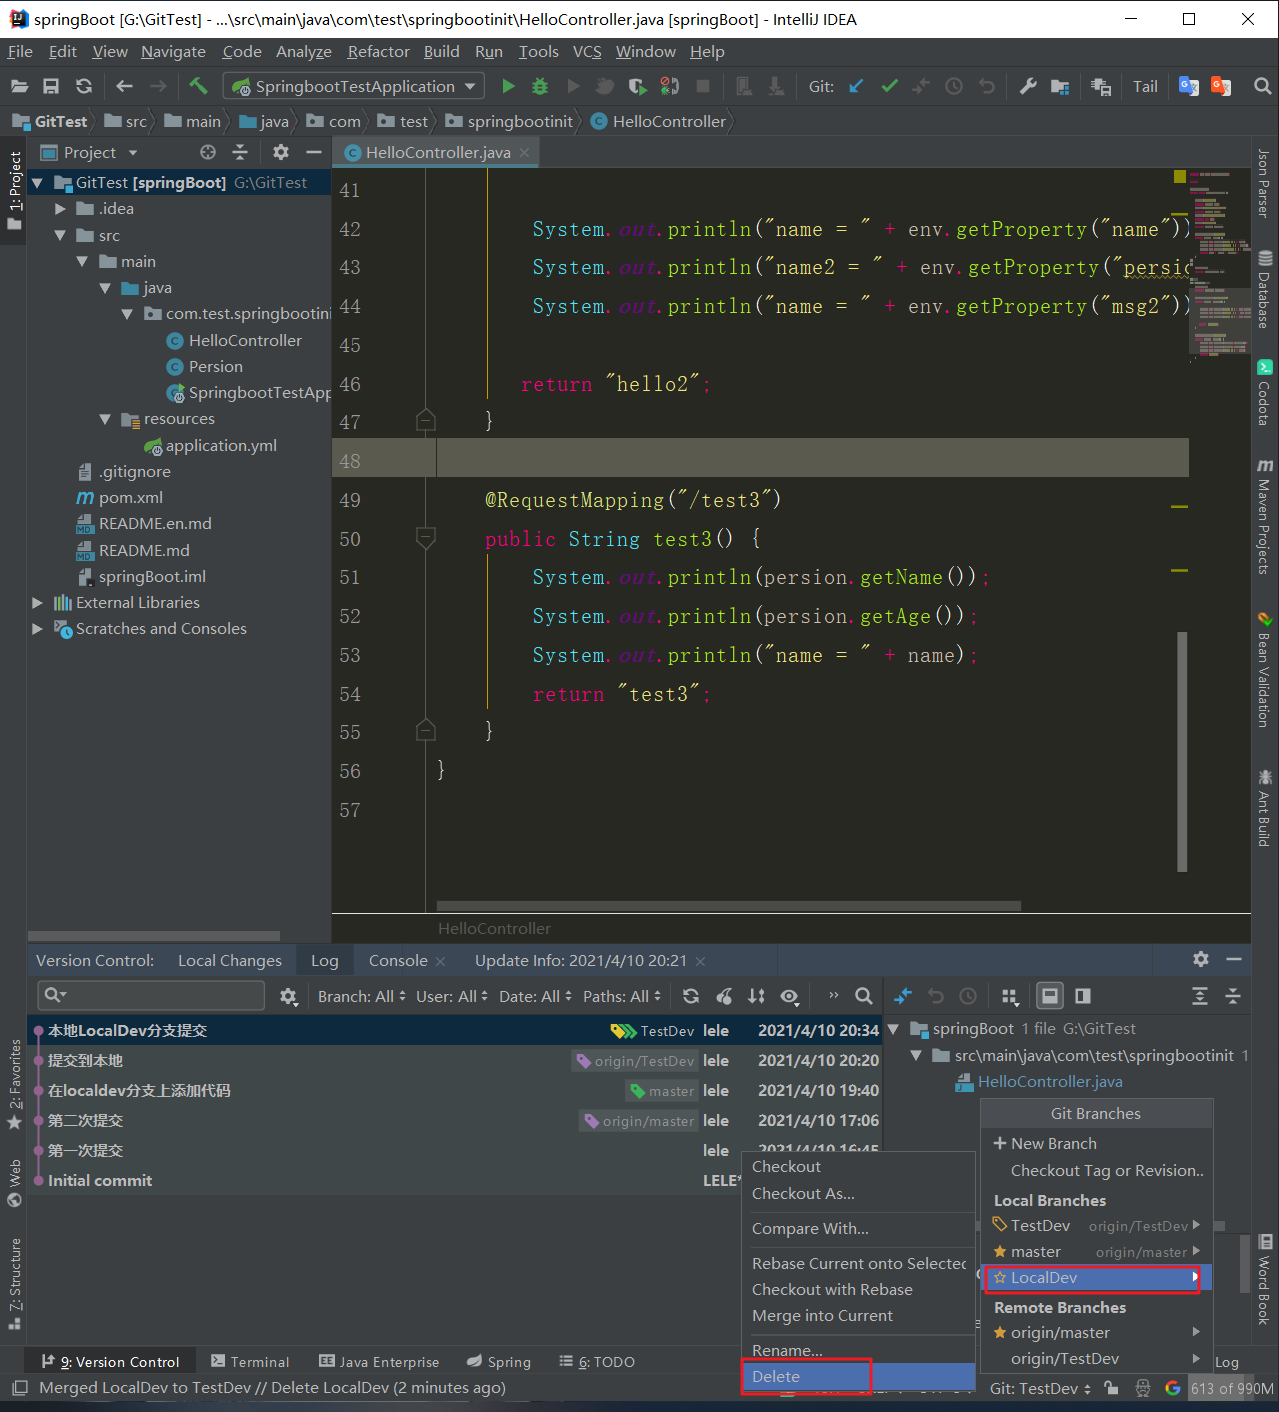The image size is (1279, 1412).
Task: Switch to the Local Changes tab
Action: pos(229,960)
